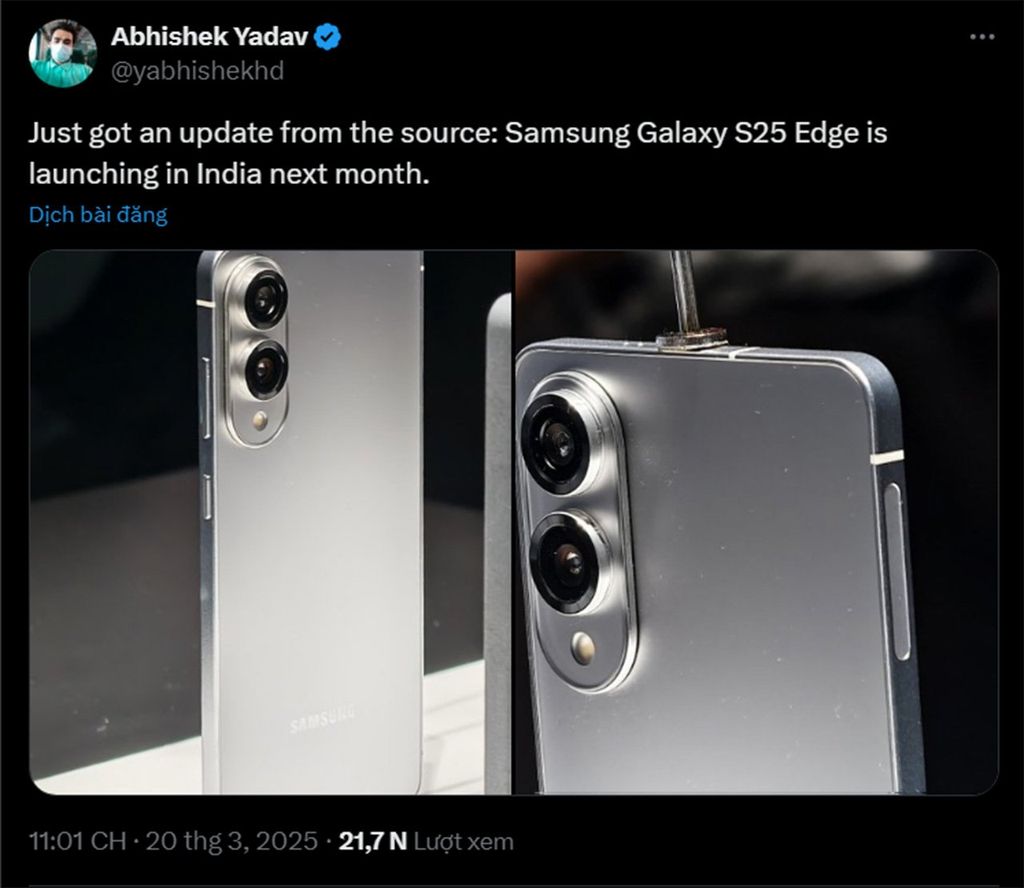The width and height of the screenshot is (1024, 888).
Task: Open Abhishek Yadav's profile avatar
Action: pyautogui.click(x=62, y=54)
